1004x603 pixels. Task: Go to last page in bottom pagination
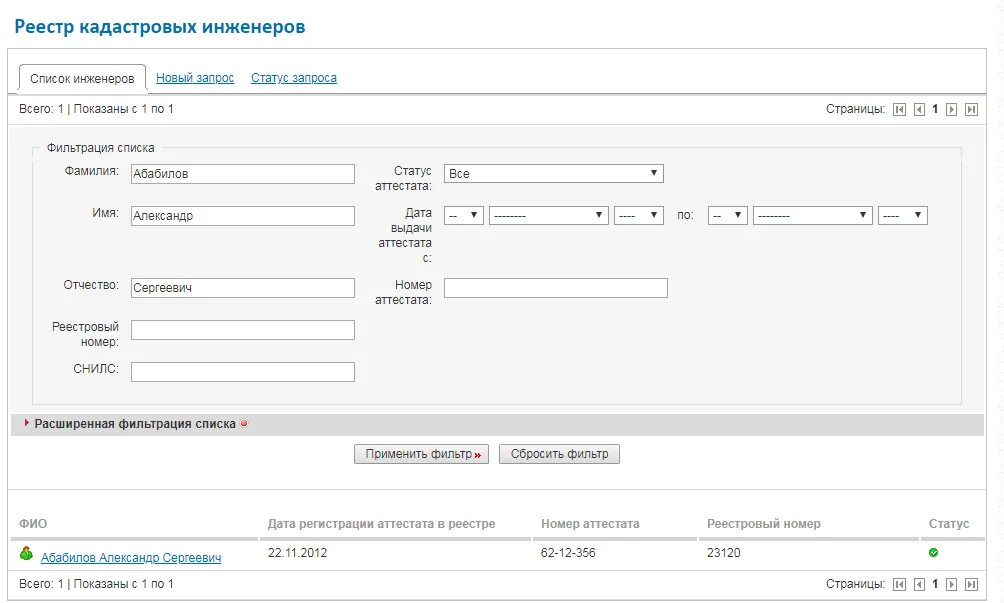point(971,584)
